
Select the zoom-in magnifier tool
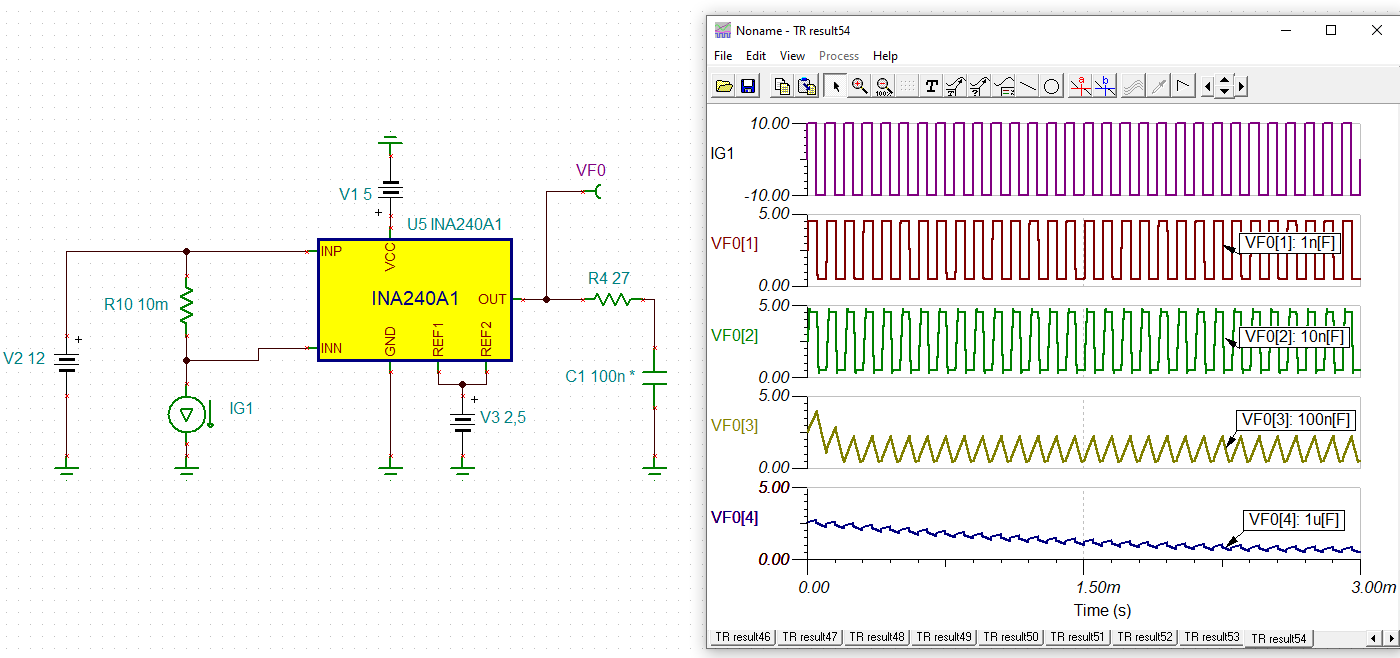pyautogui.click(x=860, y=86)
